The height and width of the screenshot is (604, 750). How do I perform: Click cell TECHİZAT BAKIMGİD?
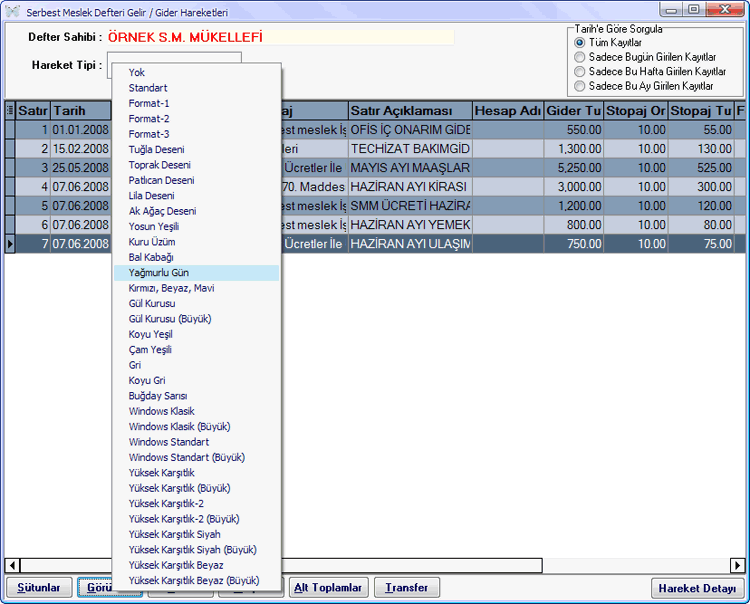[x=410, y=149]
